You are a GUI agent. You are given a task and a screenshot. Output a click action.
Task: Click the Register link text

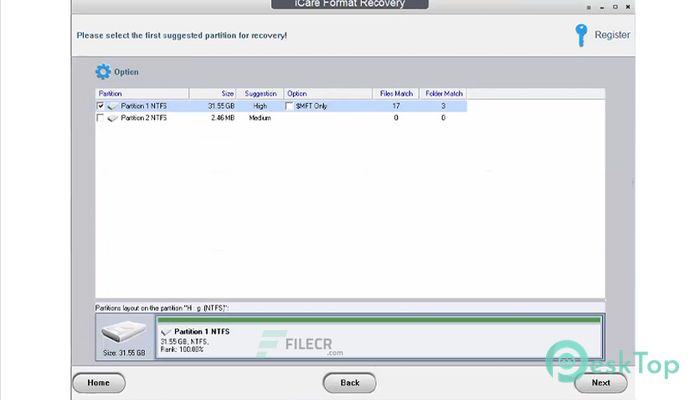click(x=612, y=35)
